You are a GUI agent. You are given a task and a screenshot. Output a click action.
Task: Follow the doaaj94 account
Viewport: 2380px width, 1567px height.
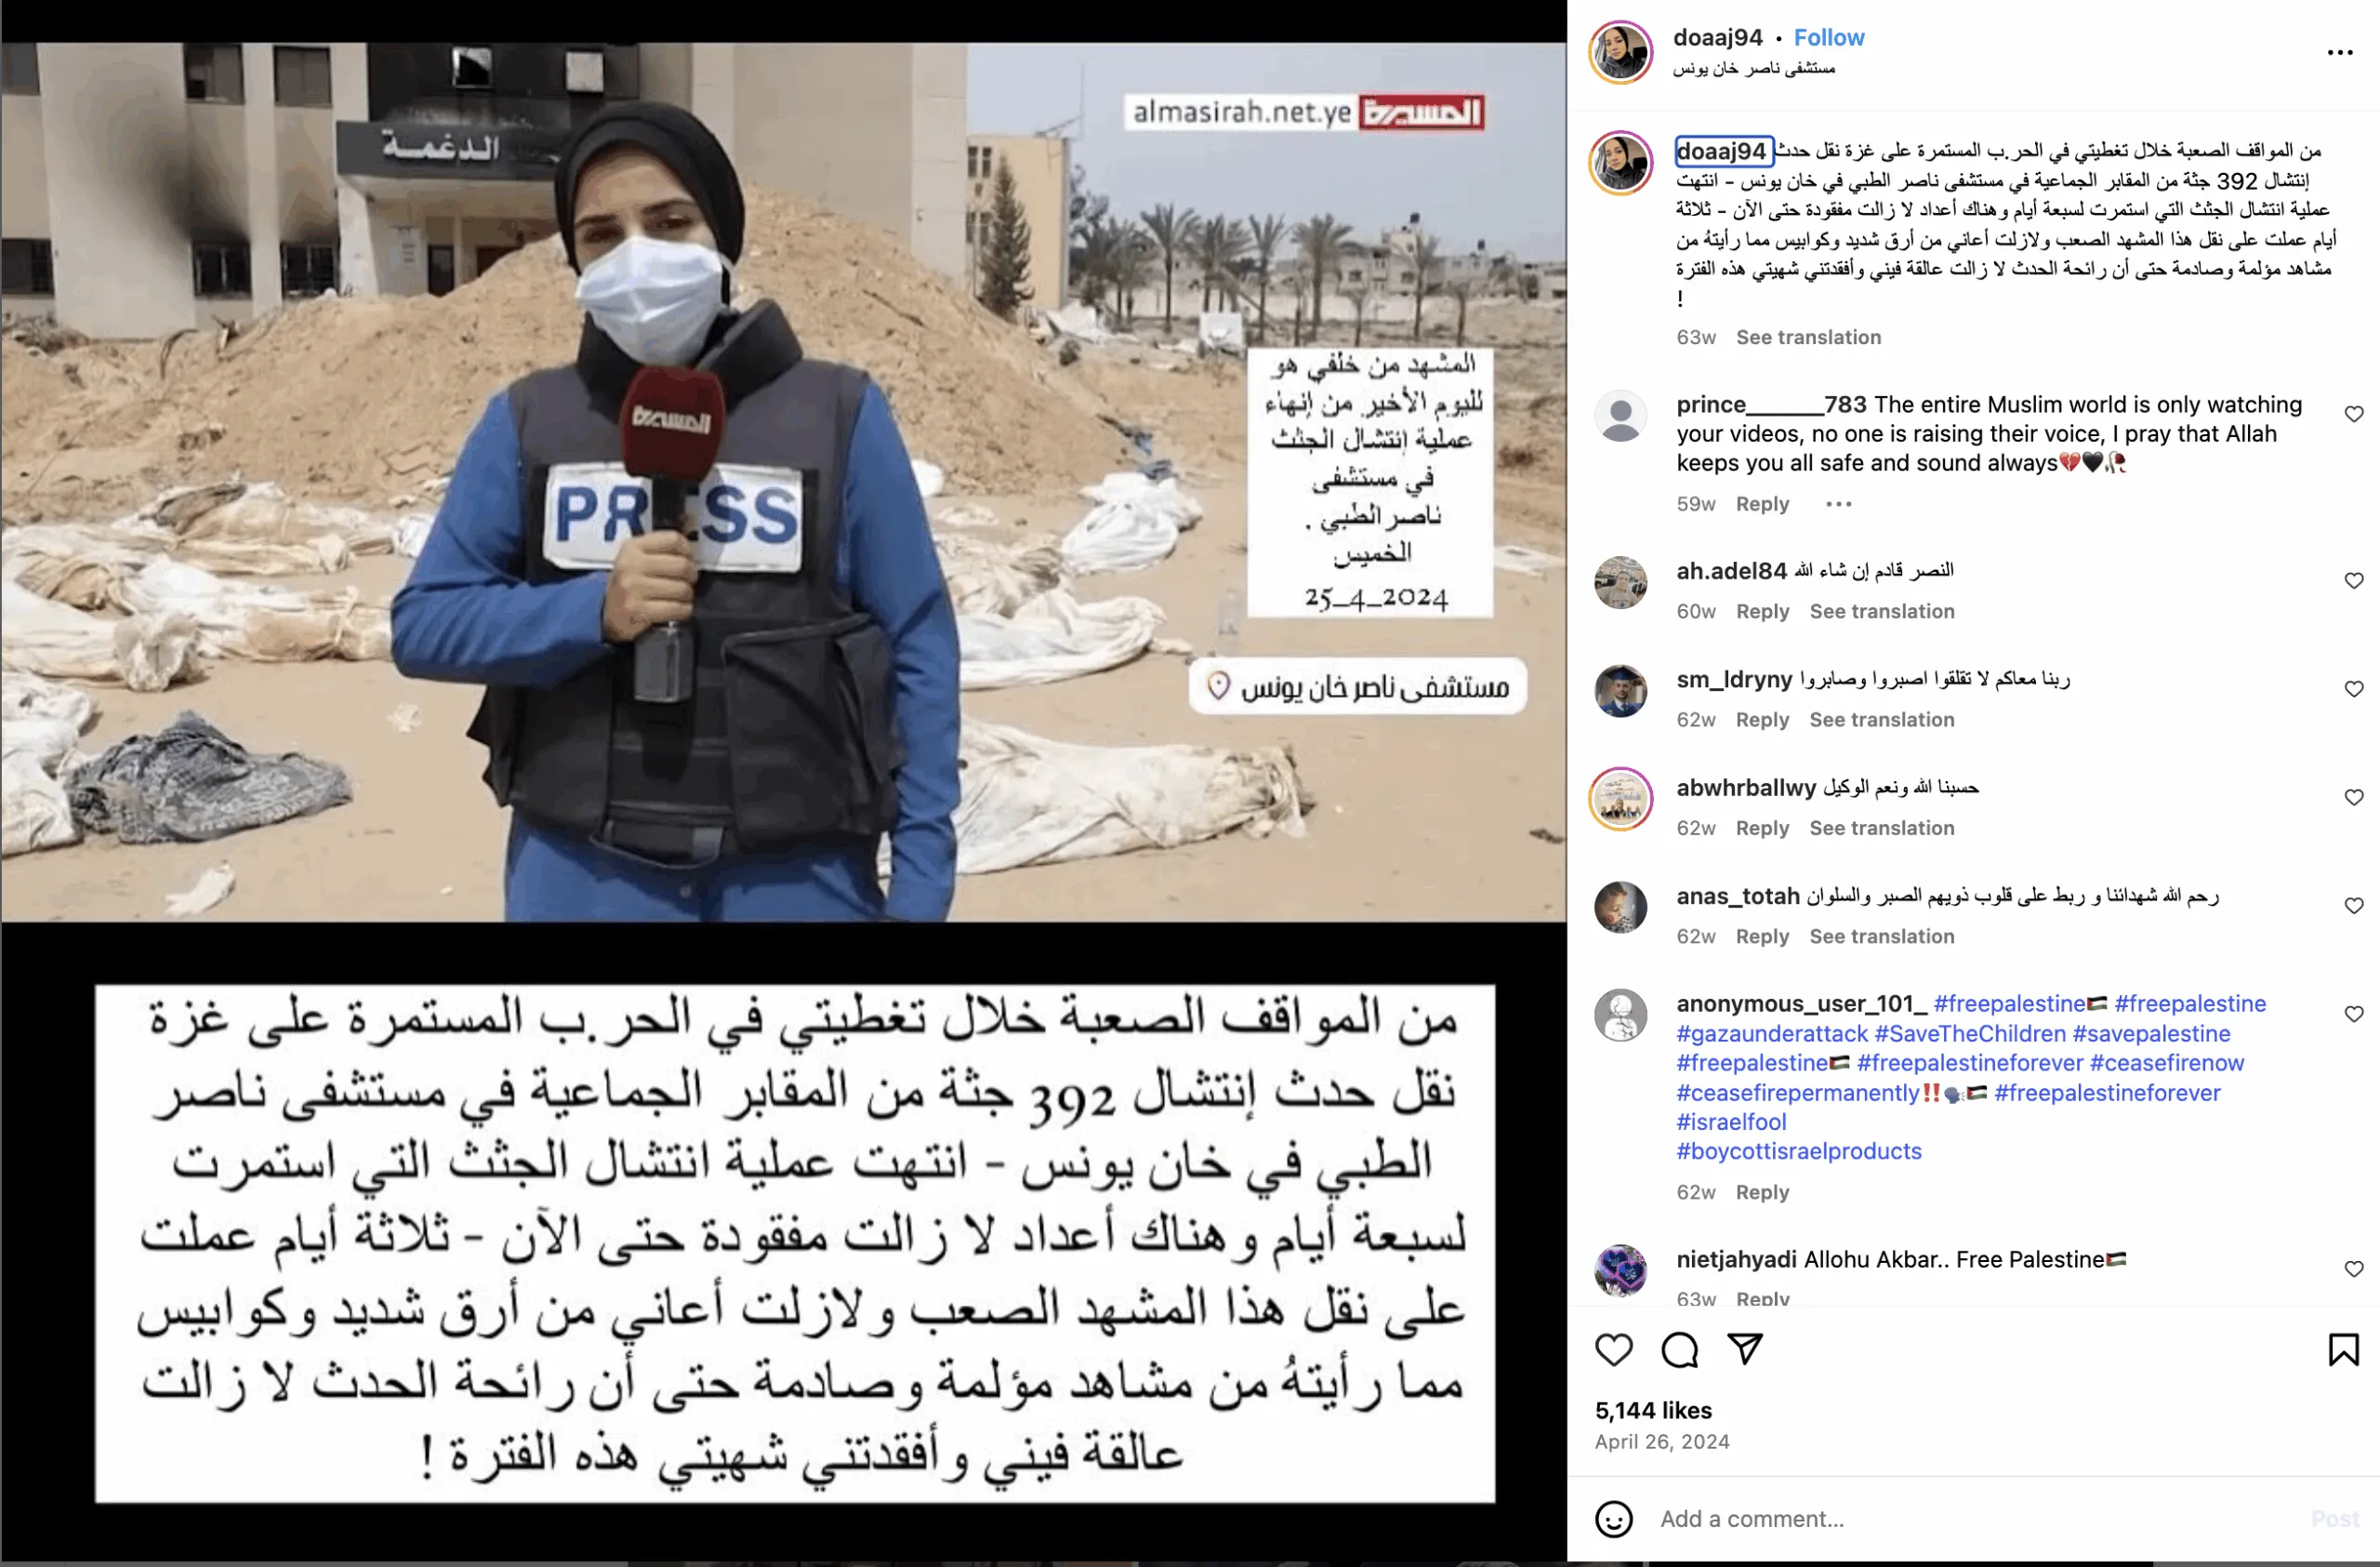pyautogui.click(x=1828, y=37)
